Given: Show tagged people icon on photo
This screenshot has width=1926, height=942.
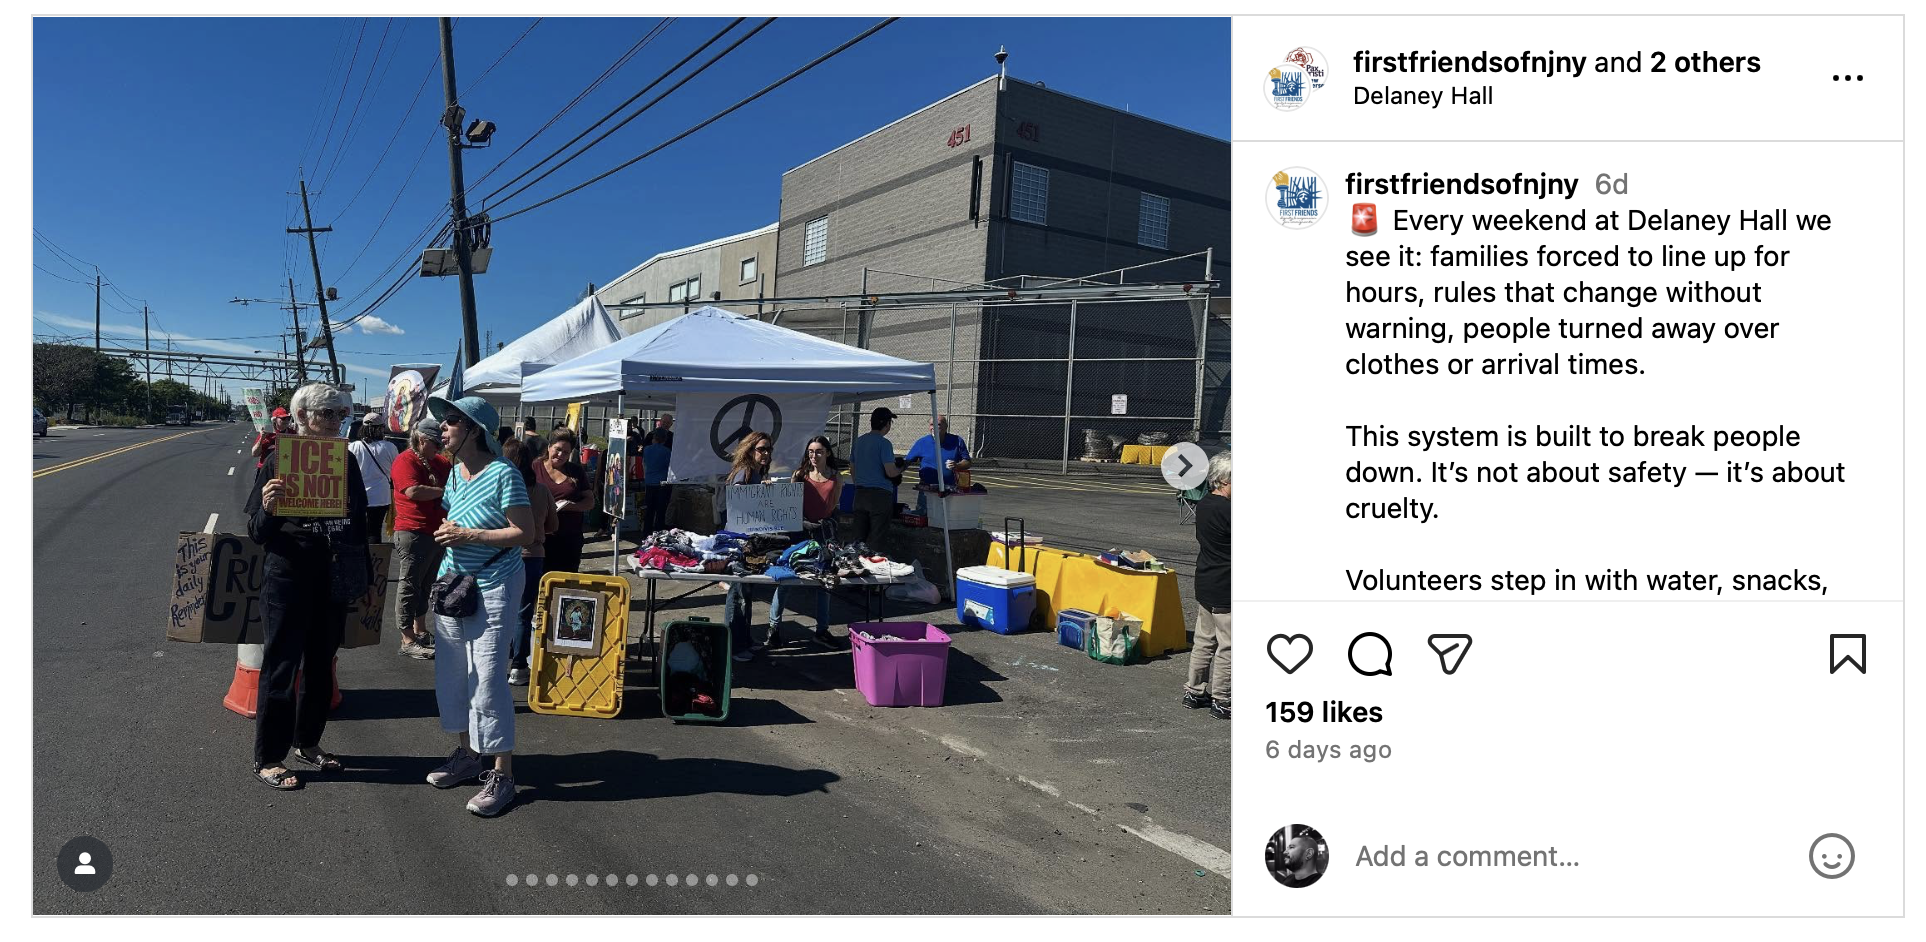Looking at the screenshot, I should click(x=85, y=863).
